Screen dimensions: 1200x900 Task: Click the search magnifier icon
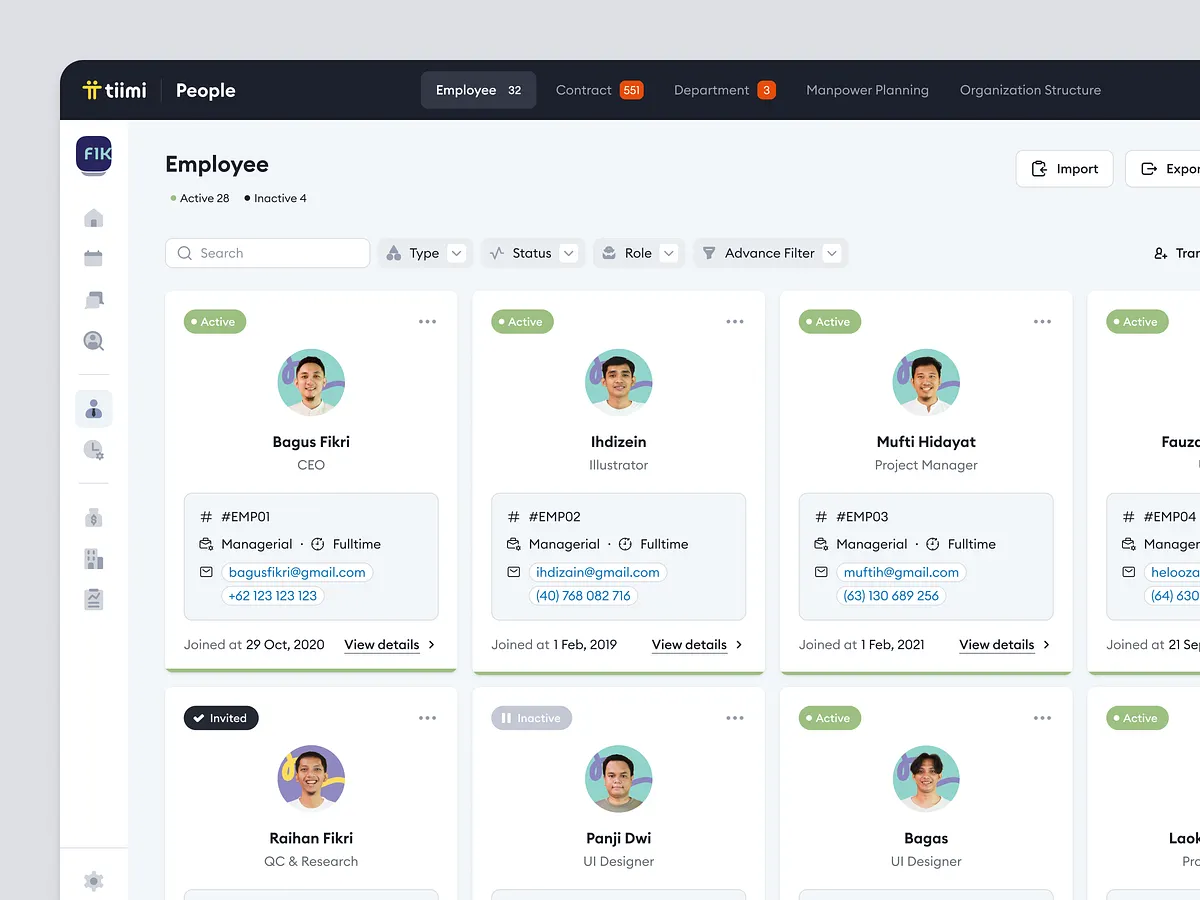pos(185,253)
